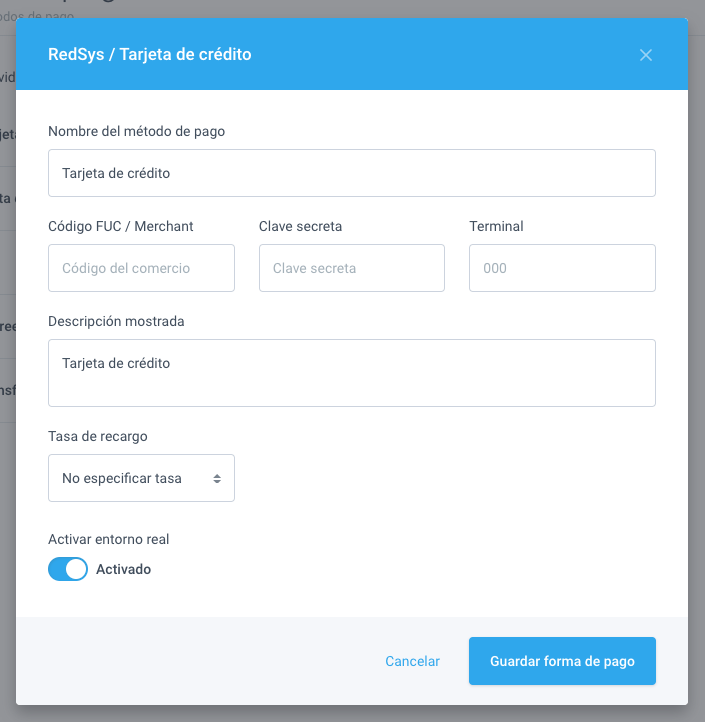Click the Tasa de recargo label
Viewport: 705px width, 722px height.
click(98, 437)
